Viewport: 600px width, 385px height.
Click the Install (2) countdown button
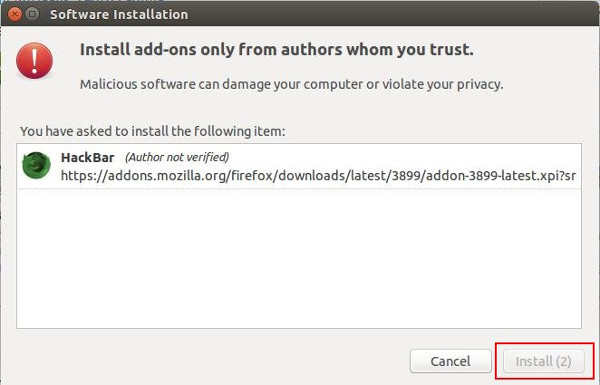point(543,361)
